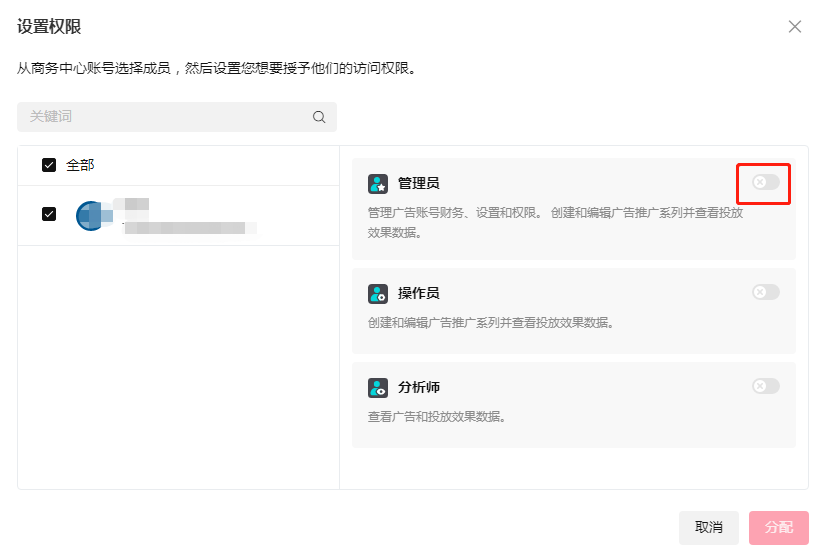Viewport: 824px width, 560px height.
Task: Click the 关键词 search input field
Action: point(165,117)
